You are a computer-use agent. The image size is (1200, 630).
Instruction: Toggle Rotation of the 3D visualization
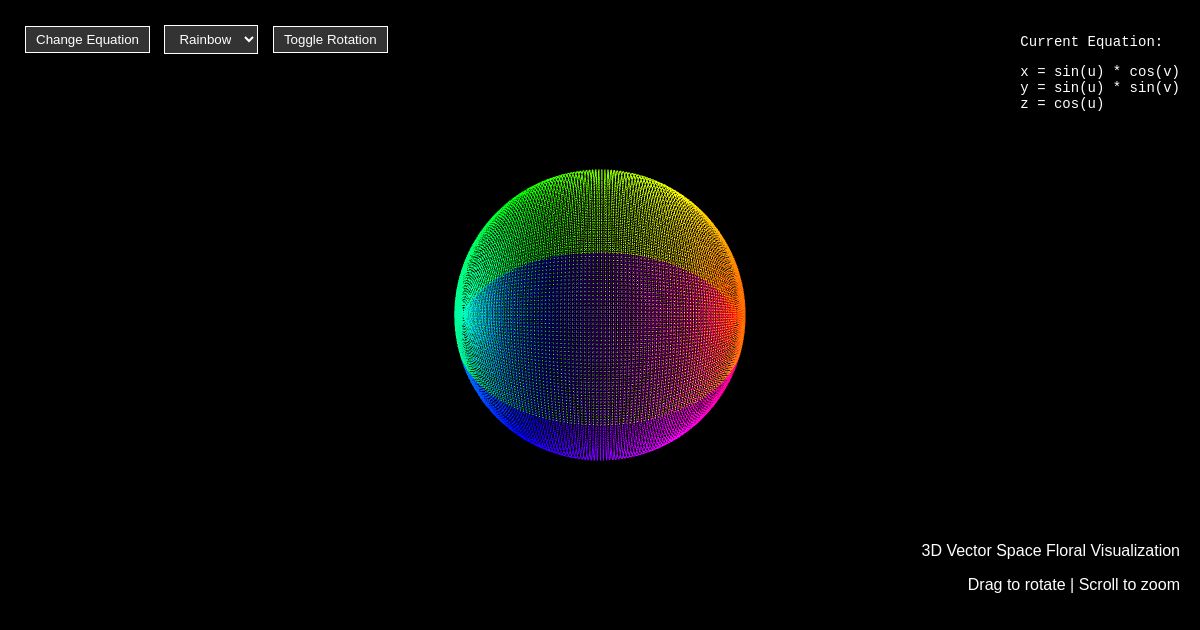[x=330, y=39]
